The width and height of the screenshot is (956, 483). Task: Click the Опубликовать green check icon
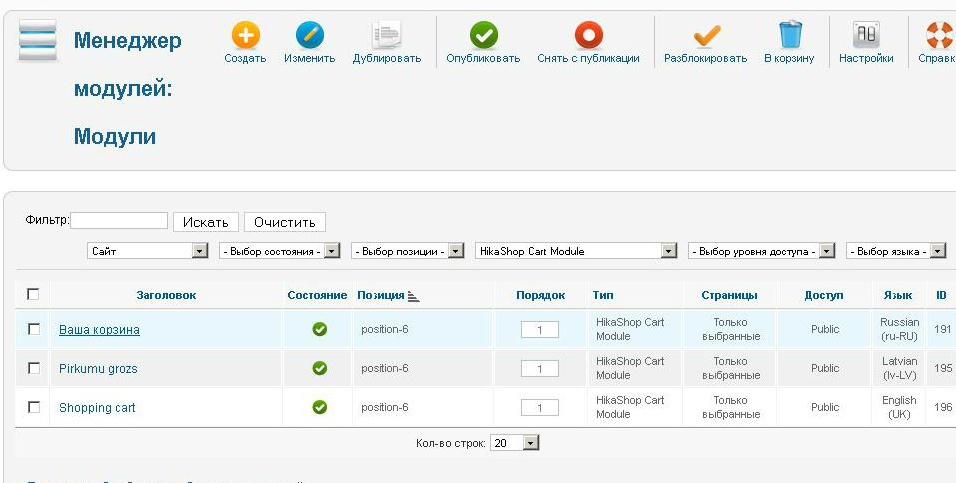(483, 35)
